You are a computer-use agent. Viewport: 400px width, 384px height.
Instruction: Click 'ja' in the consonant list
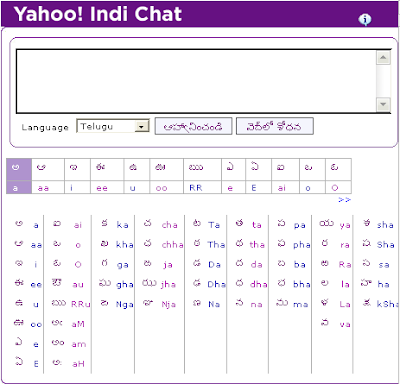(168, 265)
